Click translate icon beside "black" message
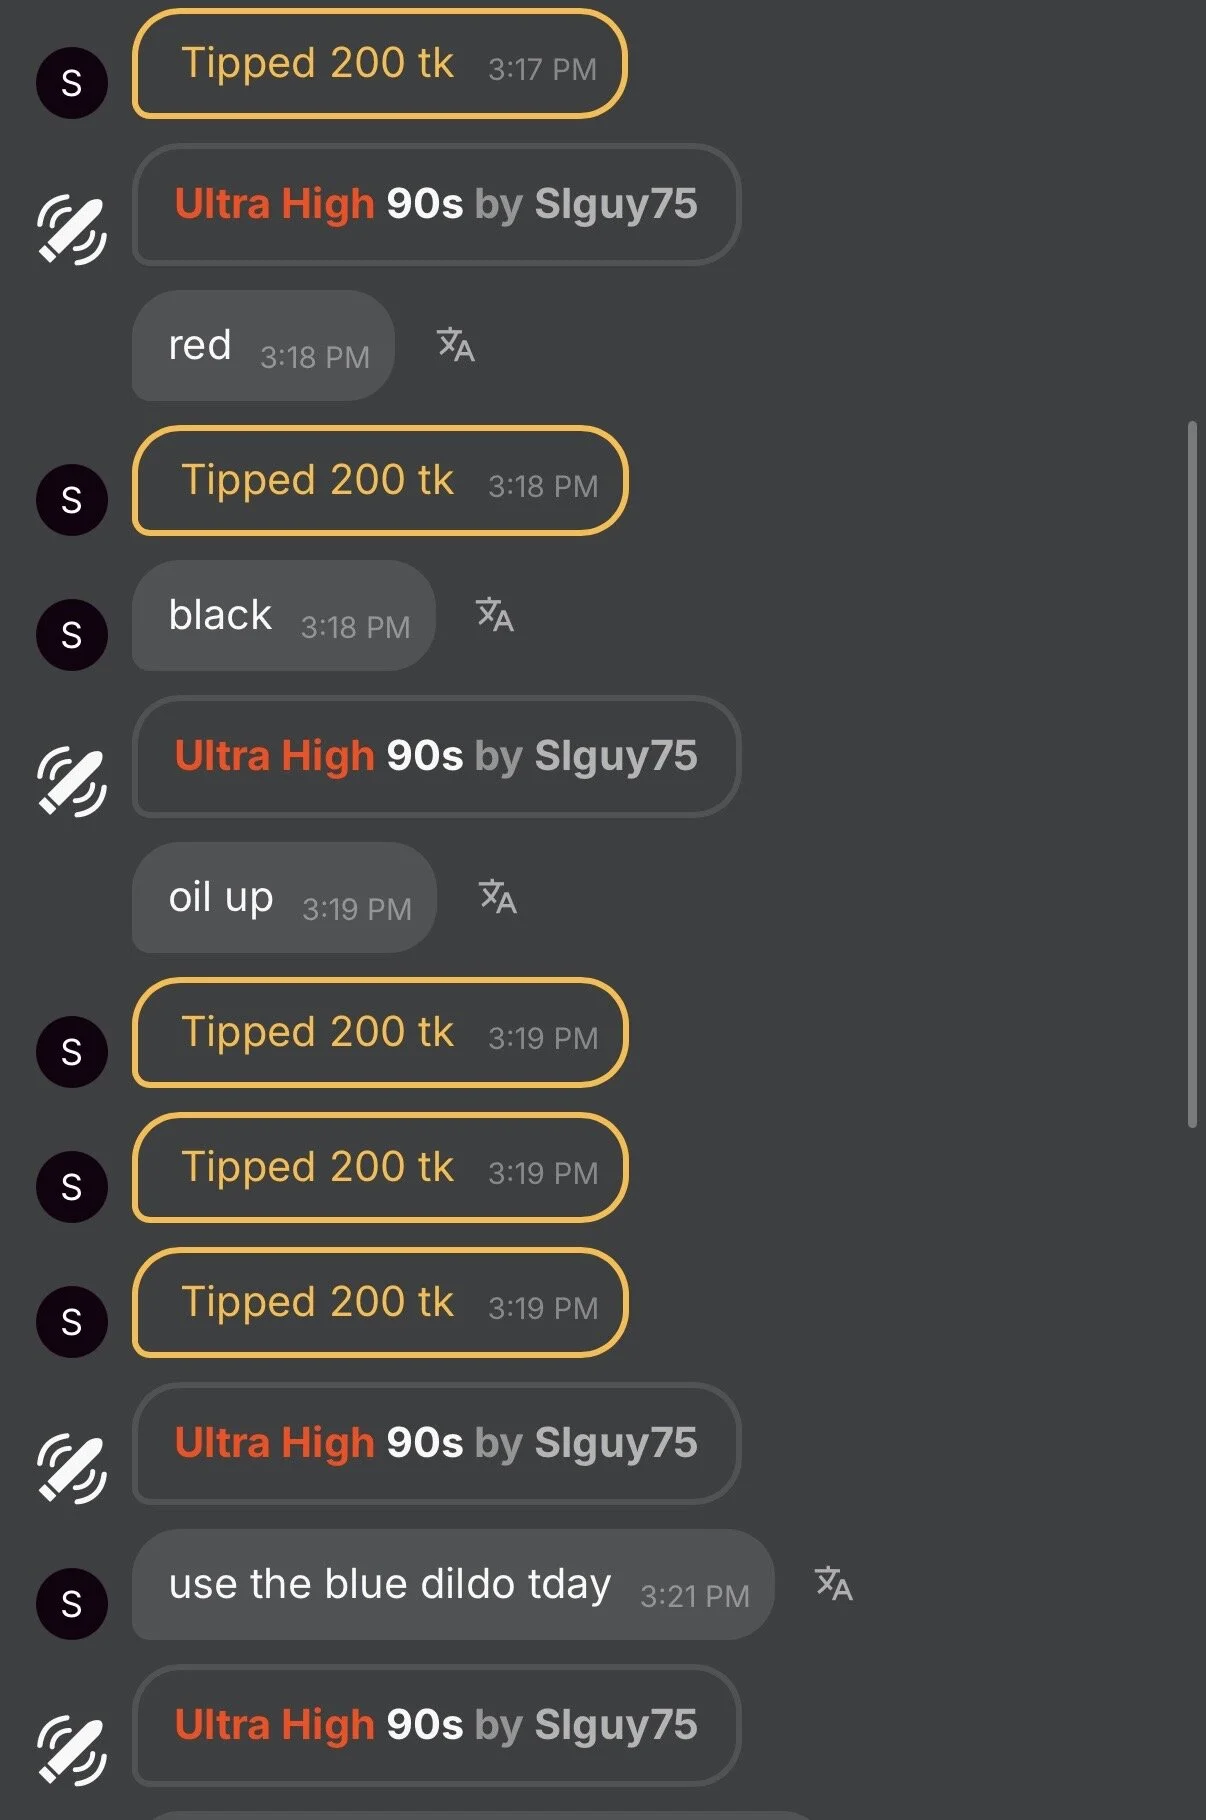 point(495,615)
